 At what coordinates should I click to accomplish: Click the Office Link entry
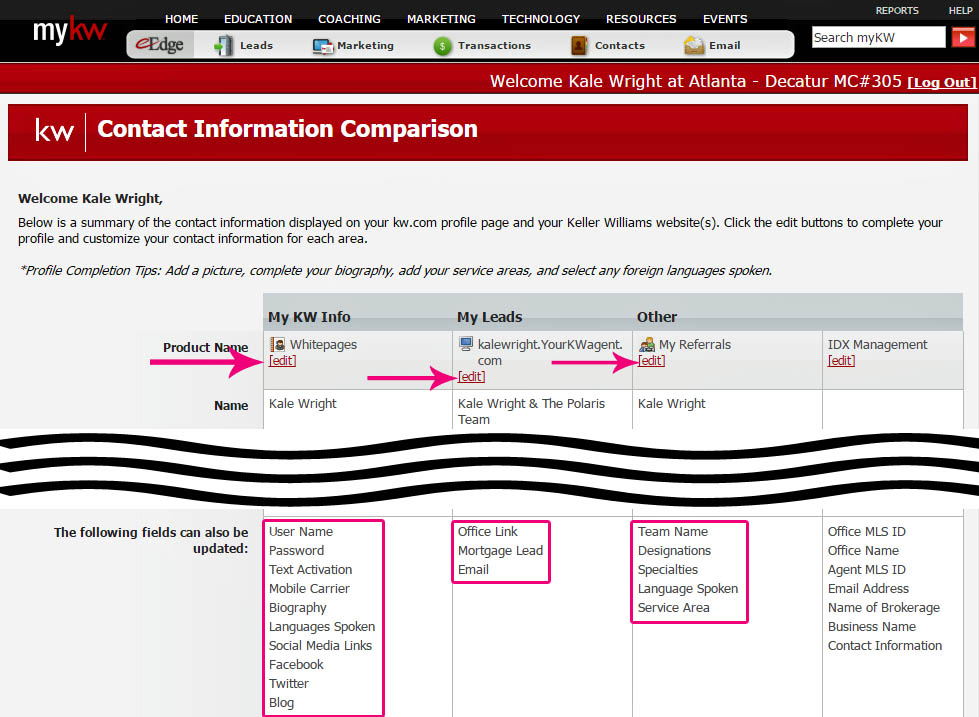(x=488, y=532)
